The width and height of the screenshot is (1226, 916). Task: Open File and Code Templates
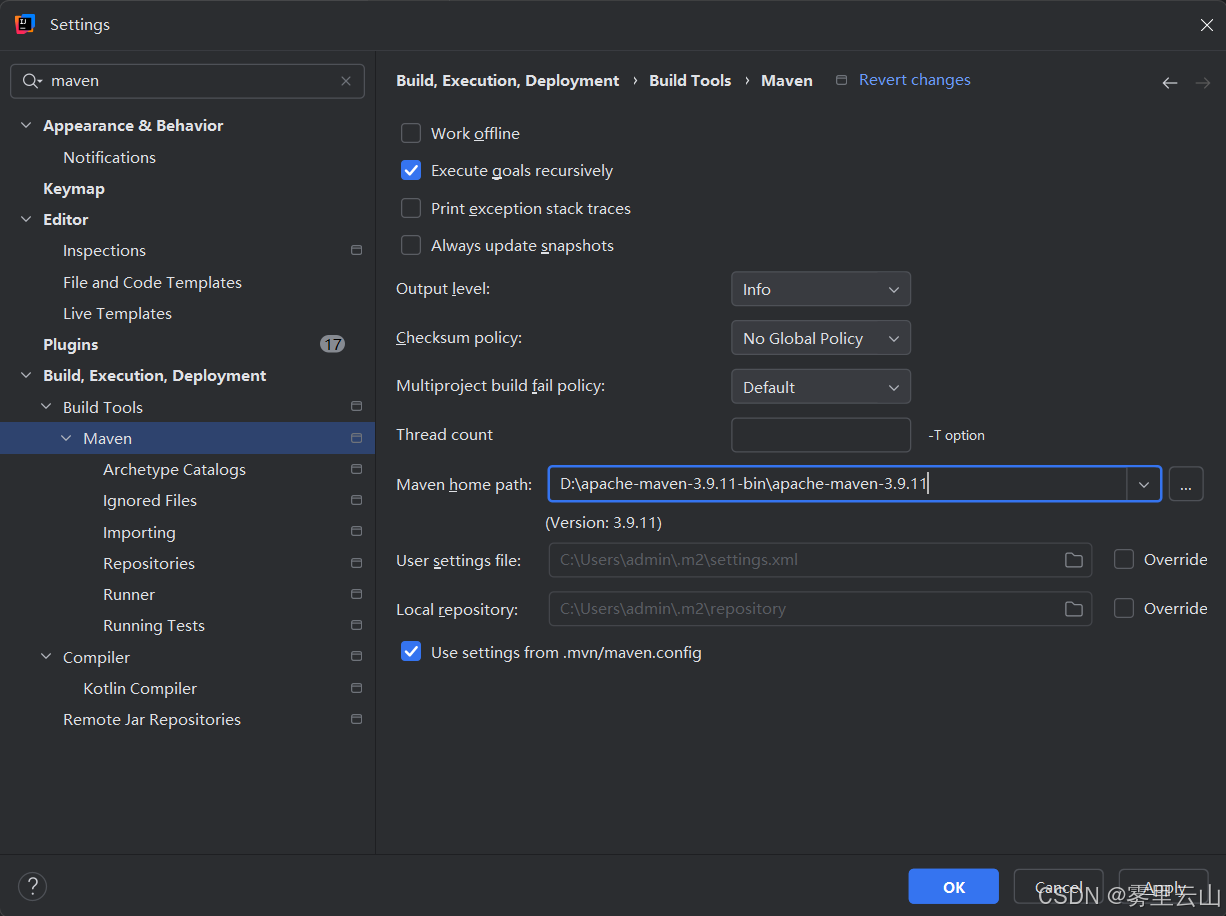152,282
